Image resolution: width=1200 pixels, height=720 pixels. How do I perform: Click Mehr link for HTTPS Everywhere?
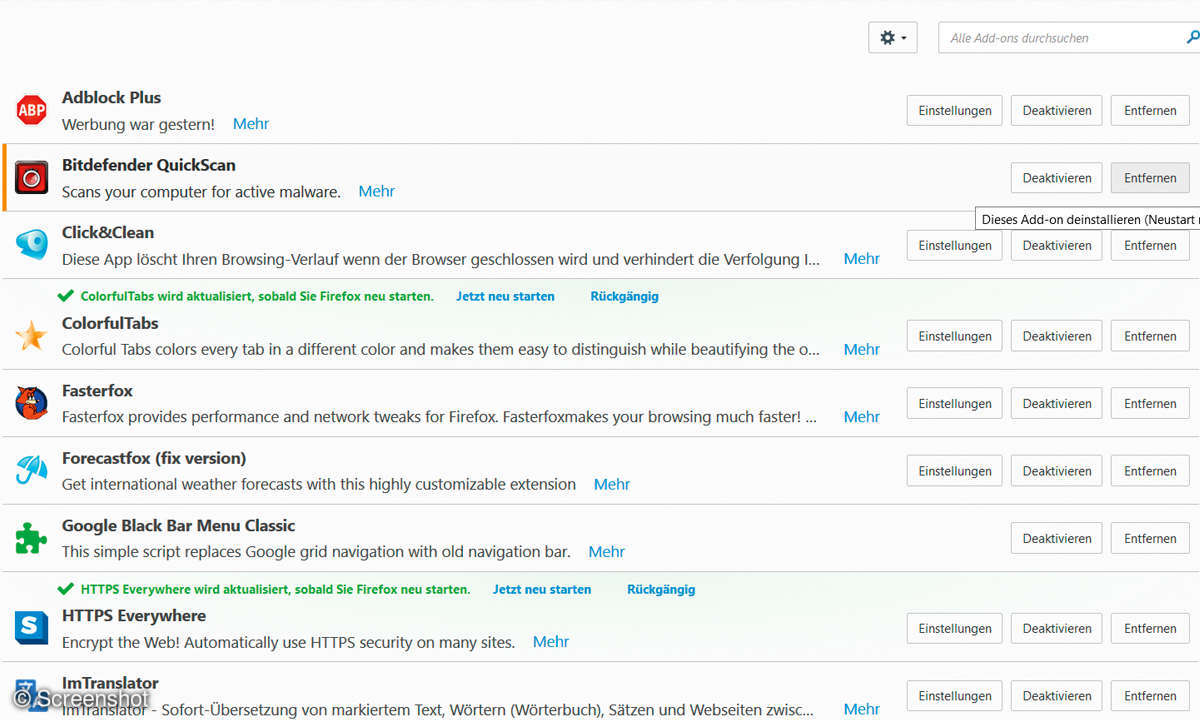tap(551, 641)
